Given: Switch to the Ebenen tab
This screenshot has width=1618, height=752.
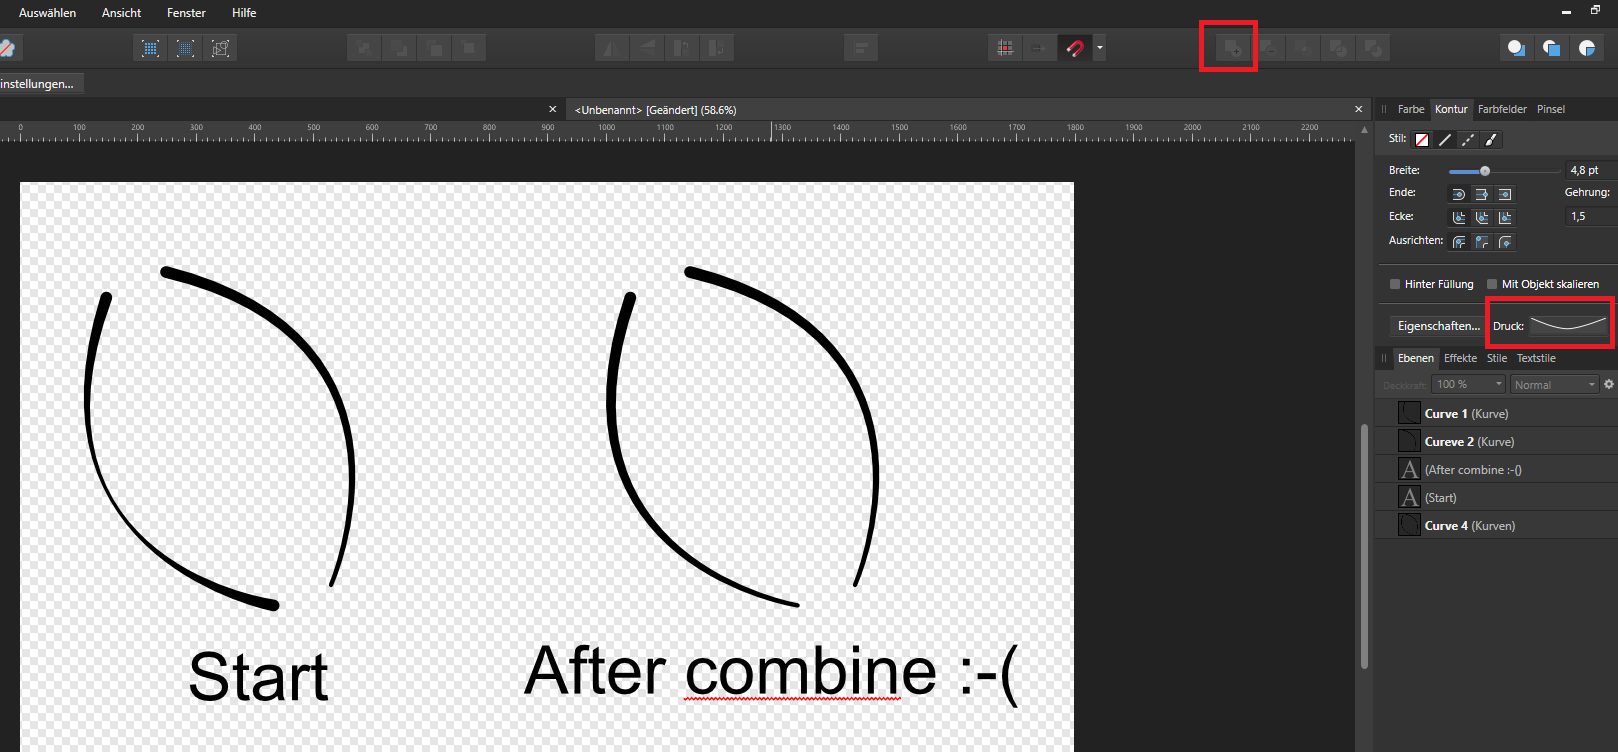Looking at the screenshot, I should (x=1415, y=358).
